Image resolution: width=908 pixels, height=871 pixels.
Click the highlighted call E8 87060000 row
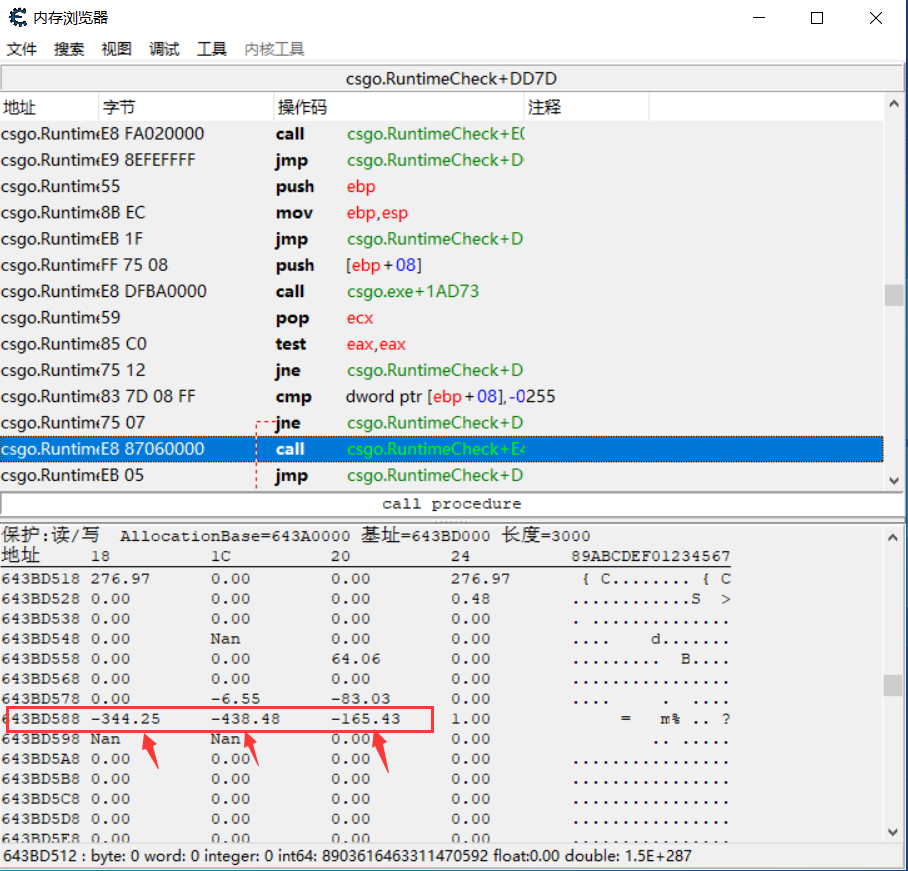(442, 449)
